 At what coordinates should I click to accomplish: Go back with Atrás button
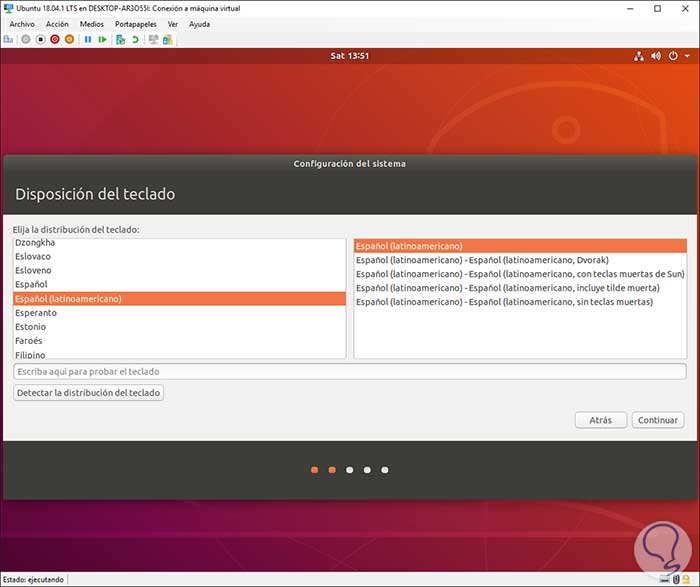[x=600, y=420]
